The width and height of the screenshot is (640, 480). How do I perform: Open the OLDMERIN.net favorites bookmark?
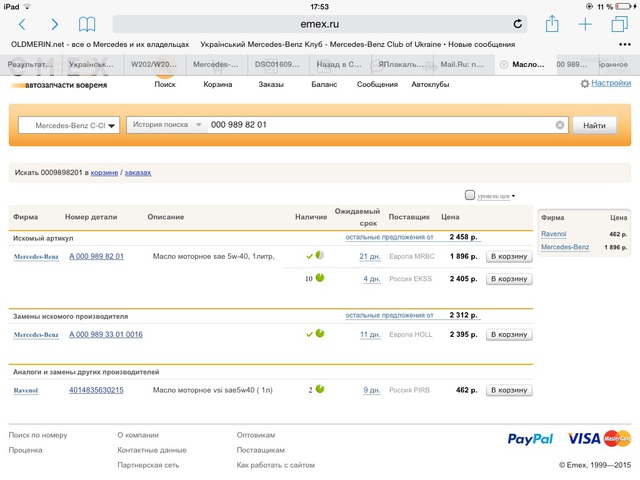point(100,44)
